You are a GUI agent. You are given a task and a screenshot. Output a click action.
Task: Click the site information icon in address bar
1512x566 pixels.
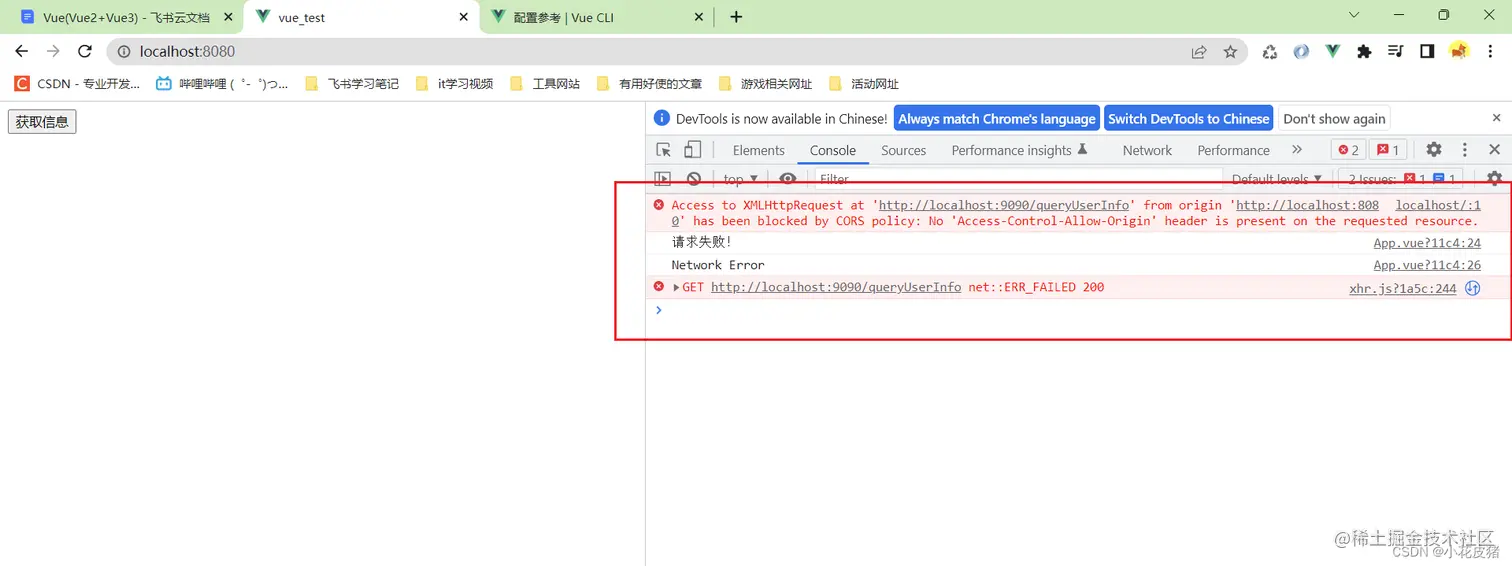[122, 52]
